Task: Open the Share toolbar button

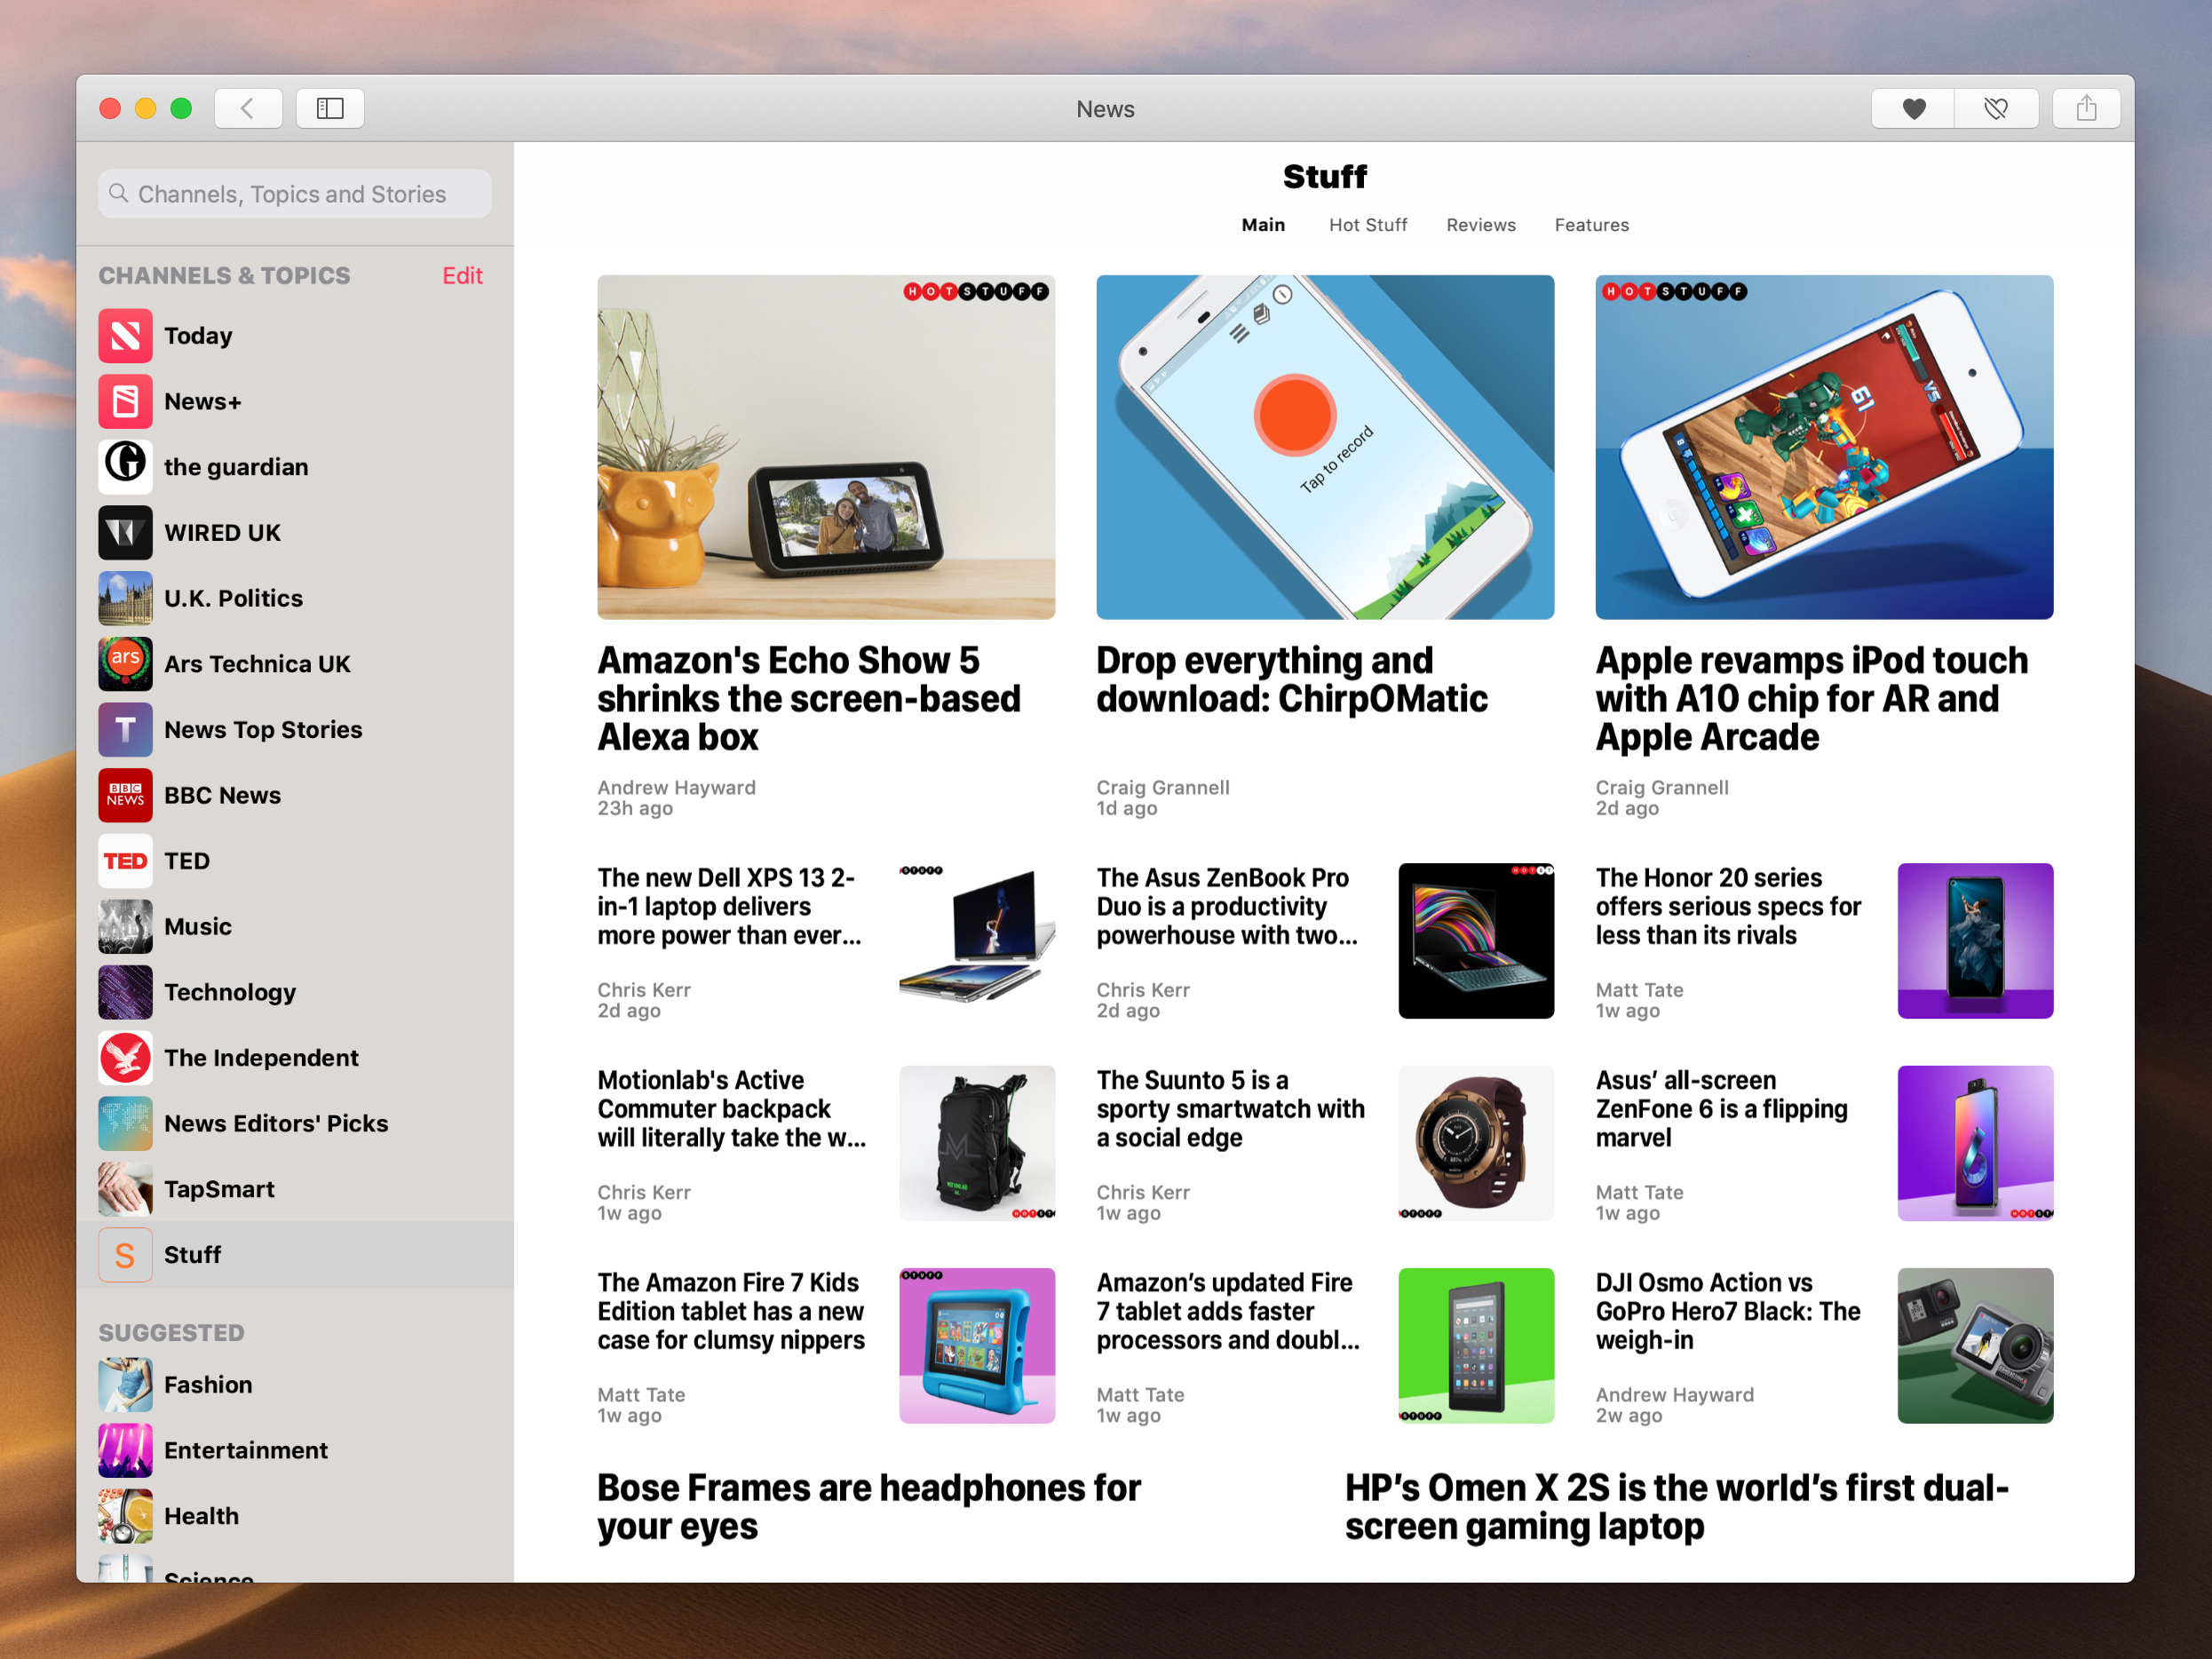Action: [x=2086, y=108]
